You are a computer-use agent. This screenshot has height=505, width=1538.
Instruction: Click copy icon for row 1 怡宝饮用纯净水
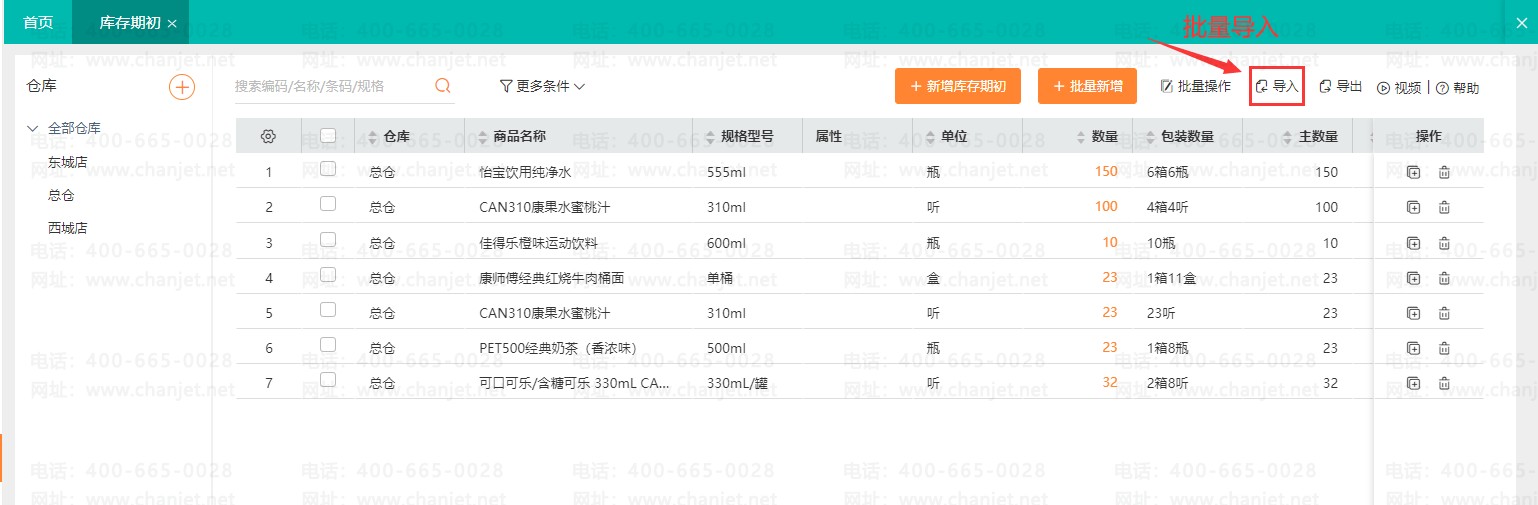tap(1413, 173)
